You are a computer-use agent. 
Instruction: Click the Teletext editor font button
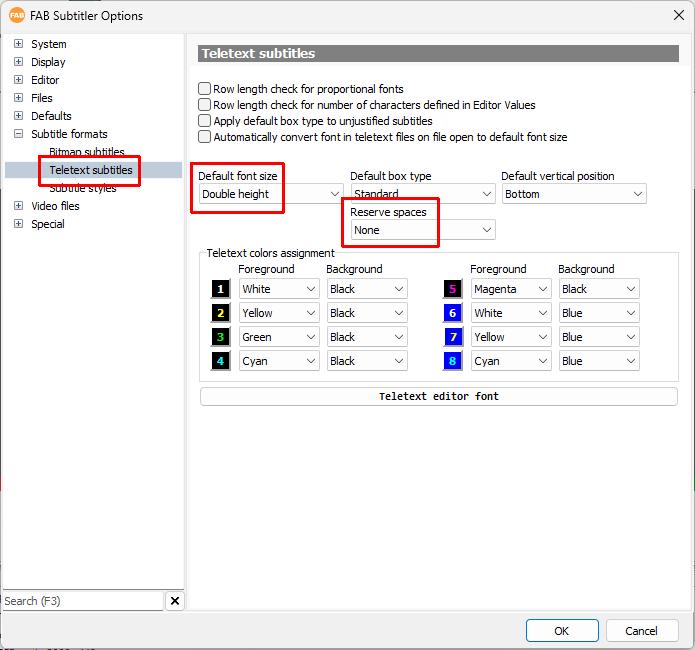438,396
